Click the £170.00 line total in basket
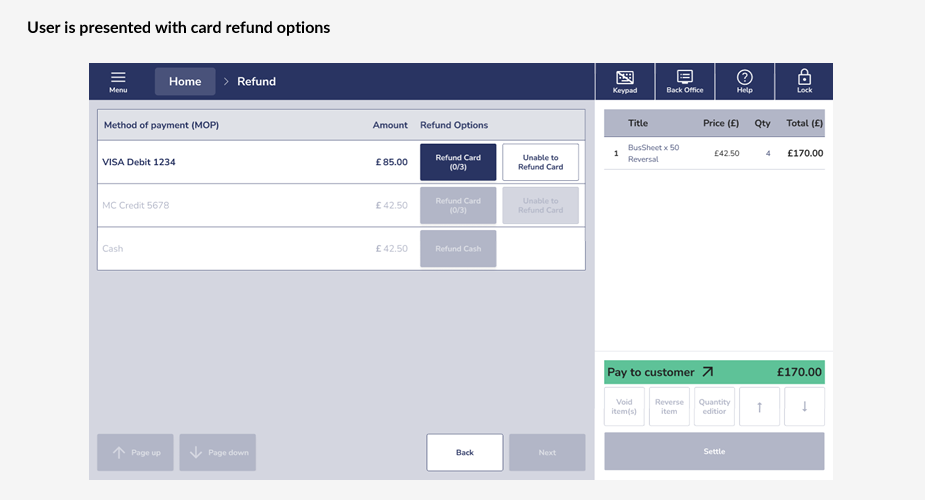The width and height of the screenshot is (925, 500). 805,153
